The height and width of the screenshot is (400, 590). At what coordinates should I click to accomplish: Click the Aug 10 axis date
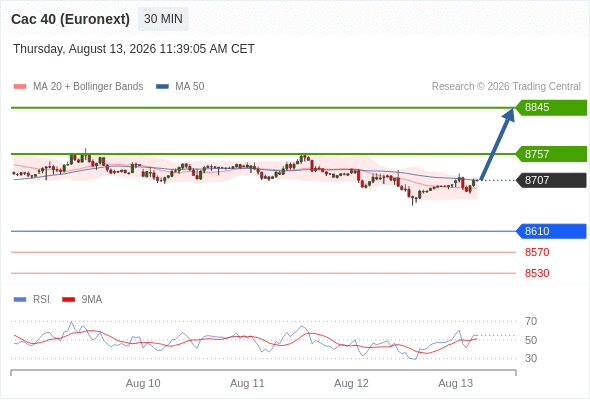coord(143,383)
